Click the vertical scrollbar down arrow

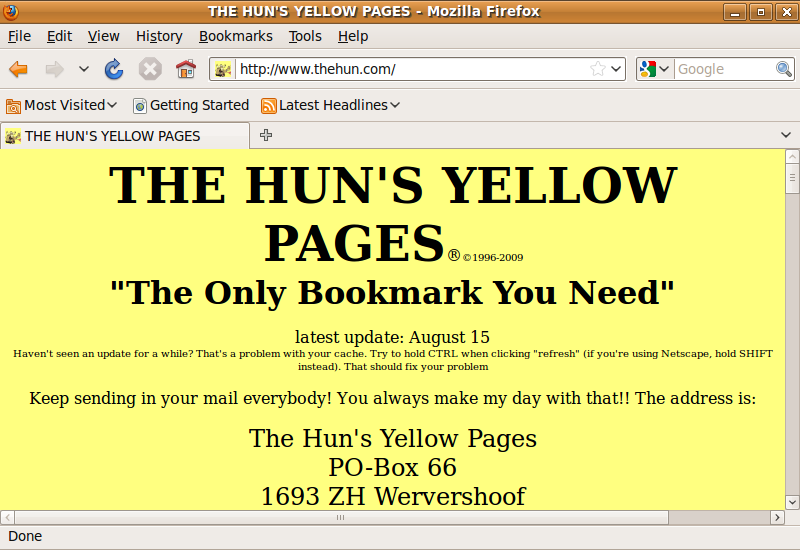(x=792, y=503)
